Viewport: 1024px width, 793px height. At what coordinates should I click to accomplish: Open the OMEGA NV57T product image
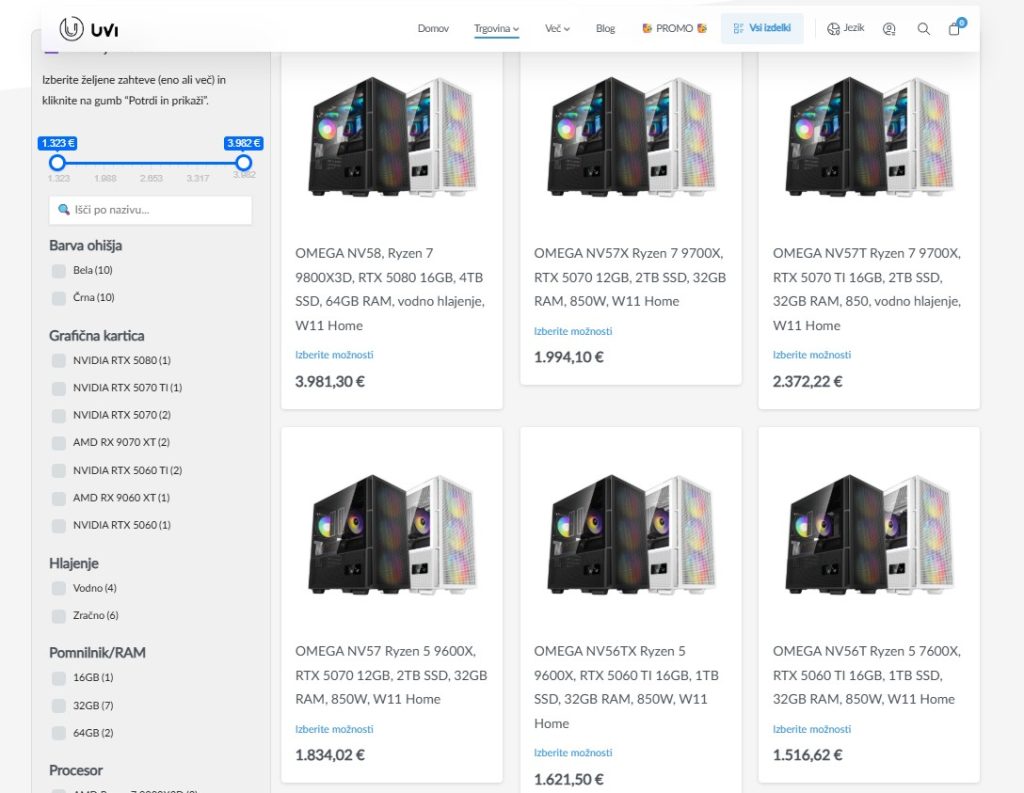869,137
